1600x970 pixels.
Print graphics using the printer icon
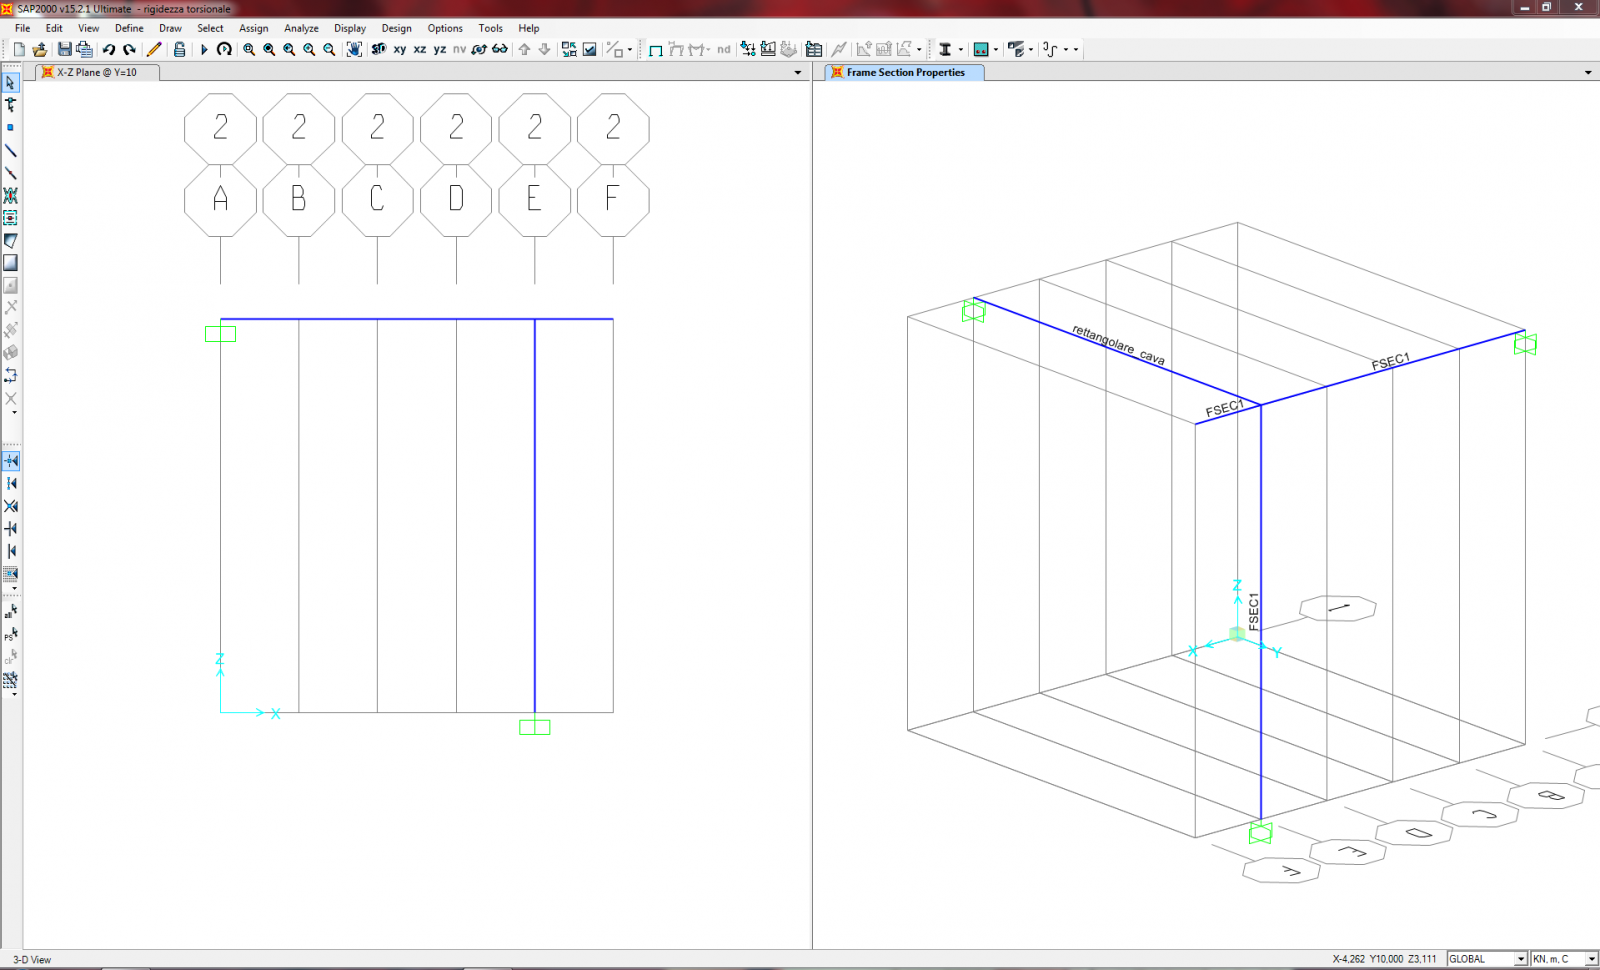point(84,49)
